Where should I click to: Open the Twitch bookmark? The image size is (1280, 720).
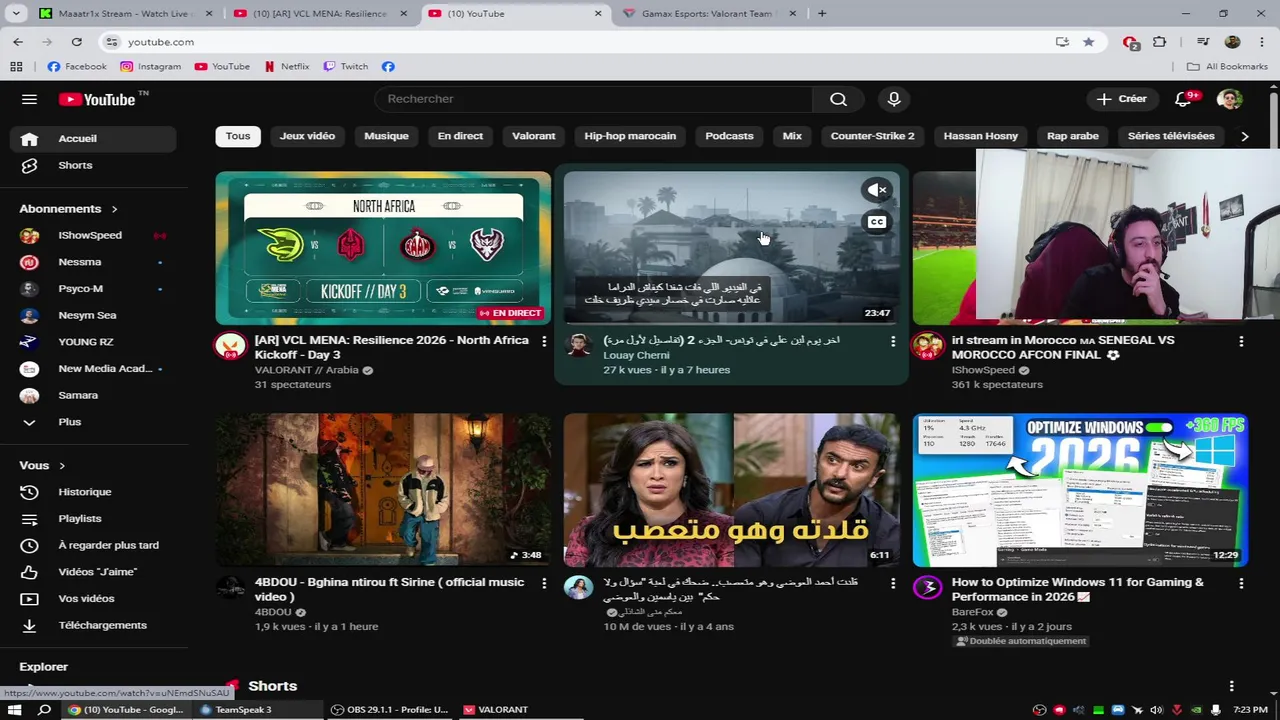click(345, 66)
